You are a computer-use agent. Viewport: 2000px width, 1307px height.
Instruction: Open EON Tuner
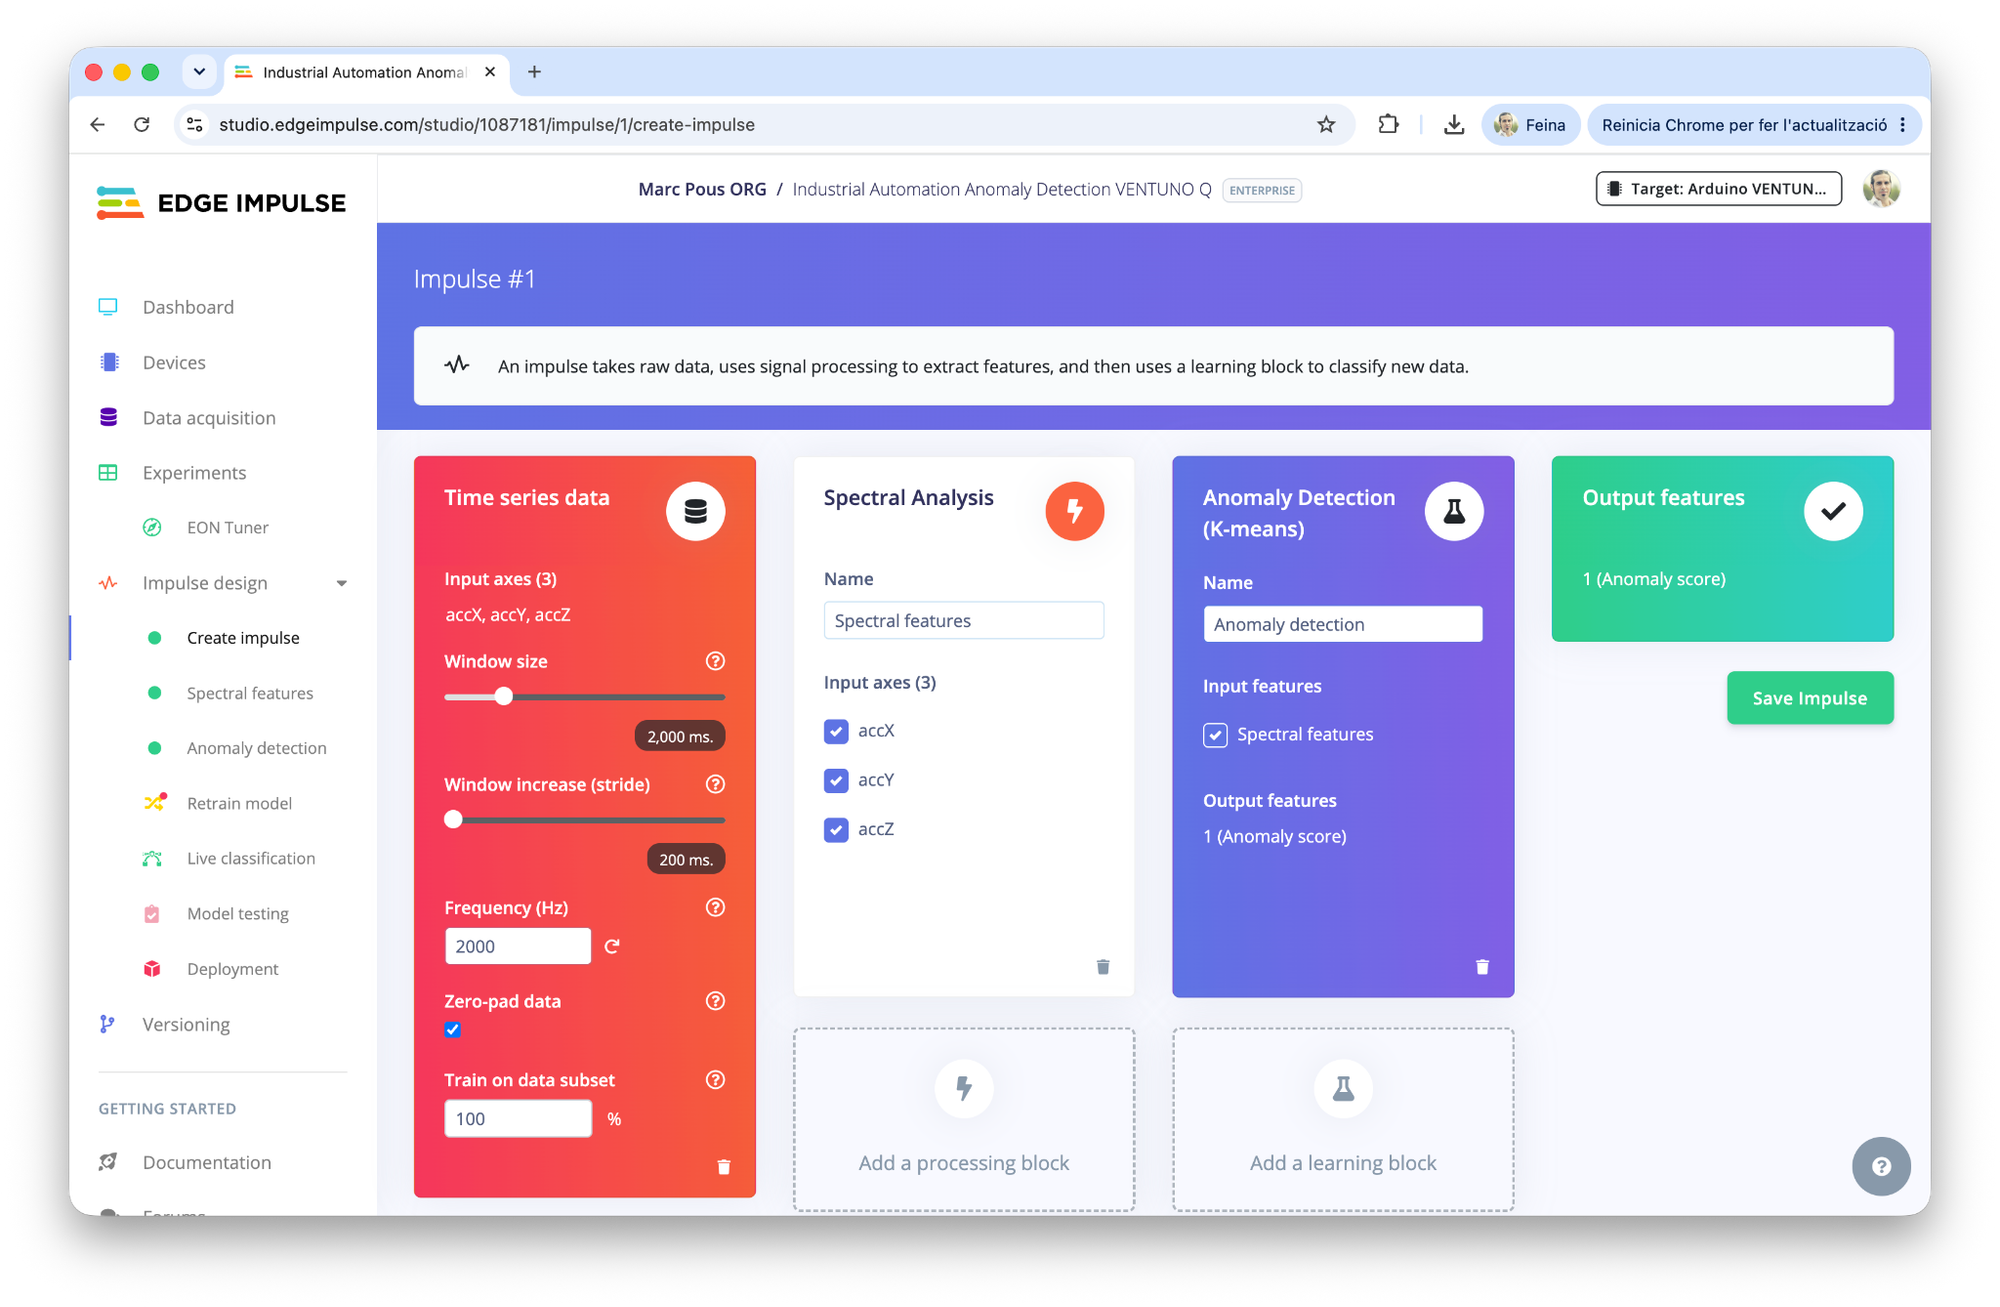click(227, 528)
